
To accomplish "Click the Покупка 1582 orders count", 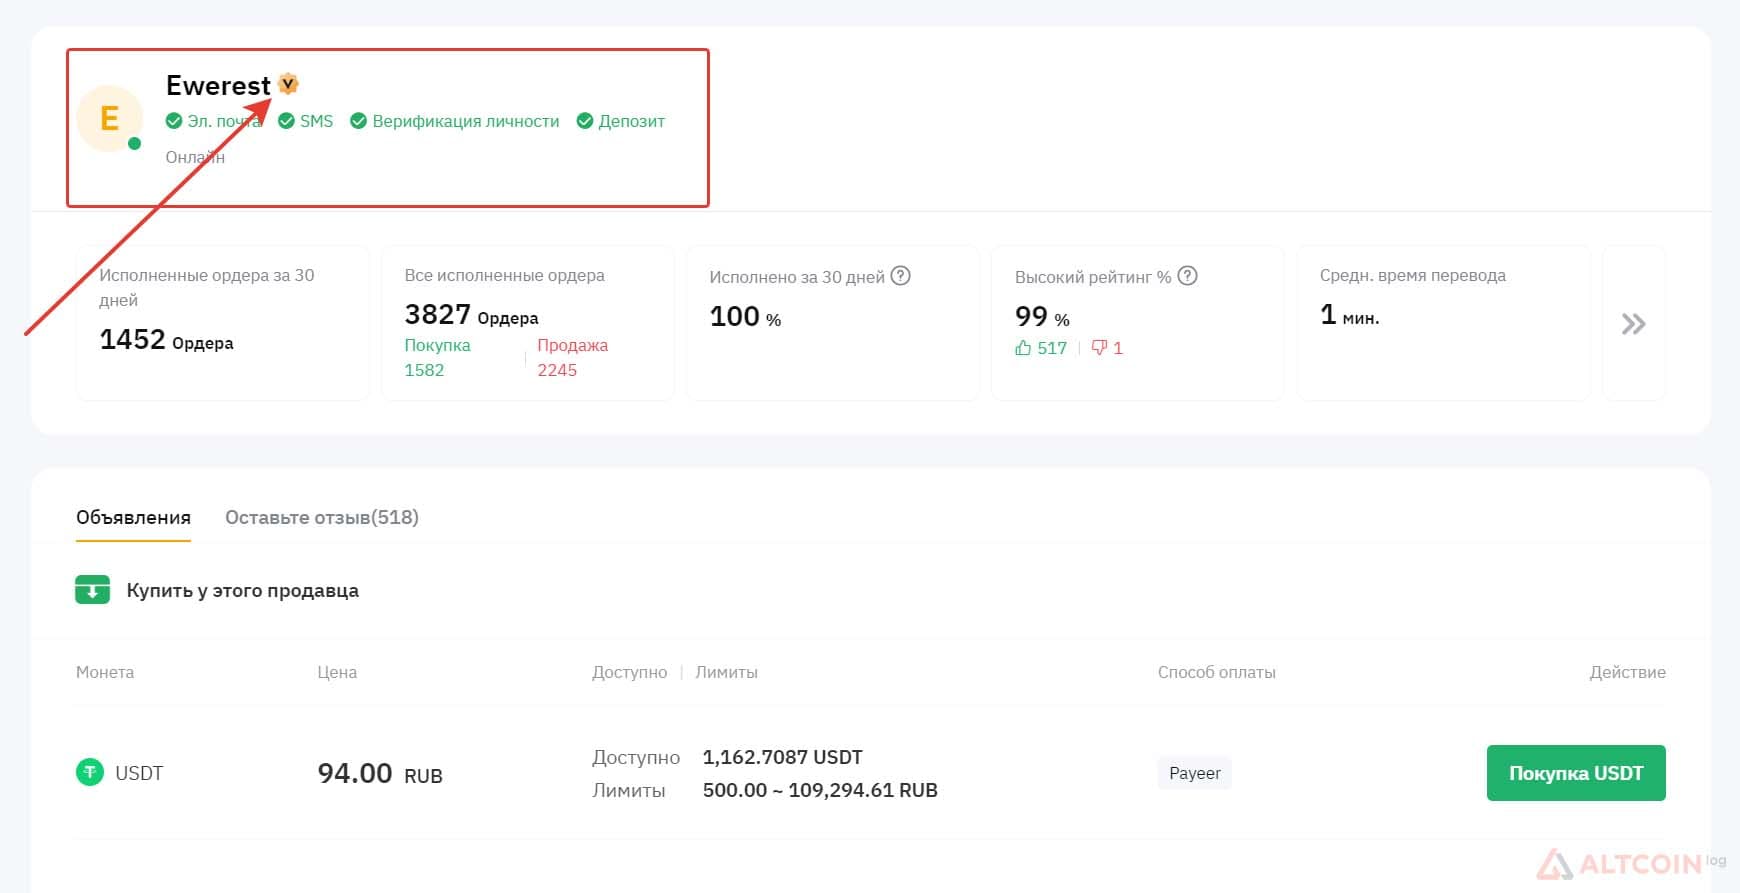I will (437, 358).
